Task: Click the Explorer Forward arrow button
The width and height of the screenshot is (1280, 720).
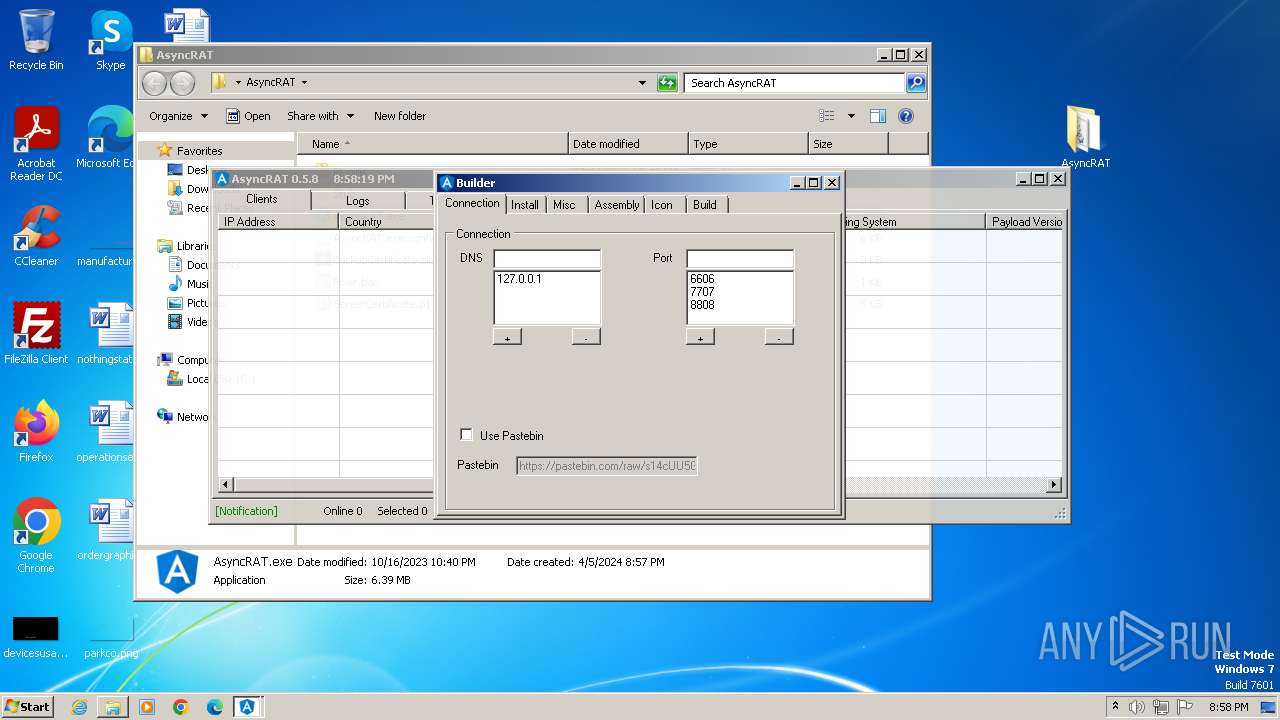Action: (182, 83)
